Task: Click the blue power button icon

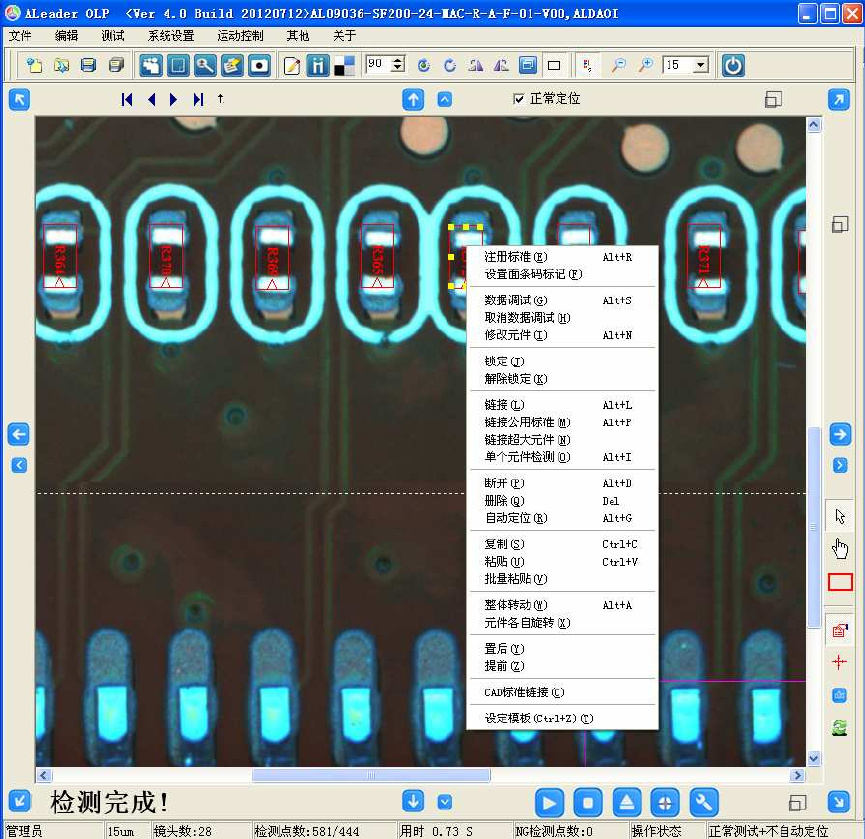Action: (733, 66)
